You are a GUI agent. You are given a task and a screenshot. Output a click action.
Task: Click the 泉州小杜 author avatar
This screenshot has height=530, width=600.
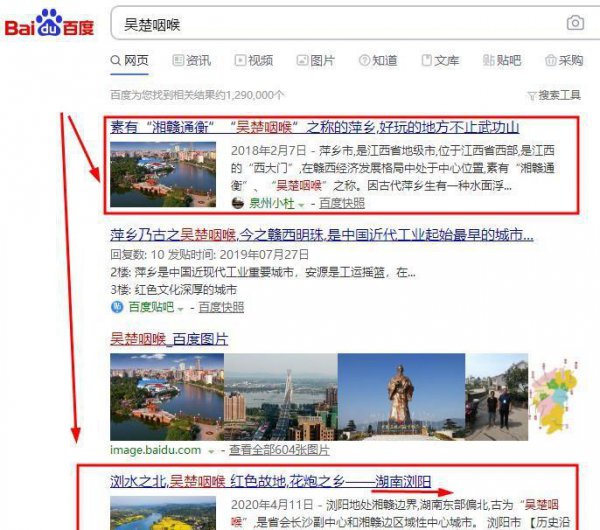[238, 203]
